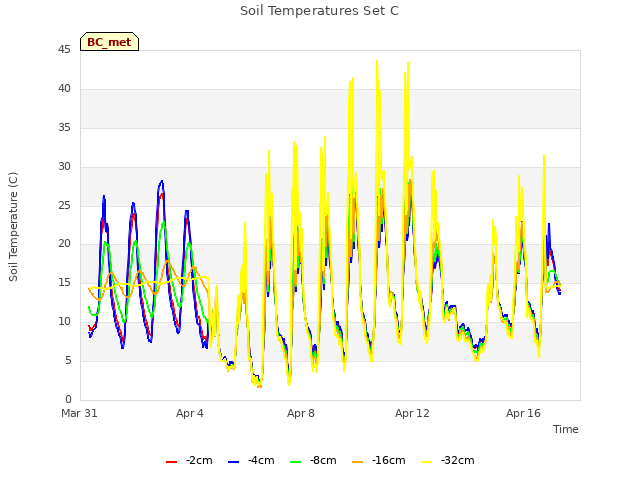The height and width of the screenshot is (480, 640).
Task: Click the Soil Temperature (C) axis title
Action: (13, 227)
